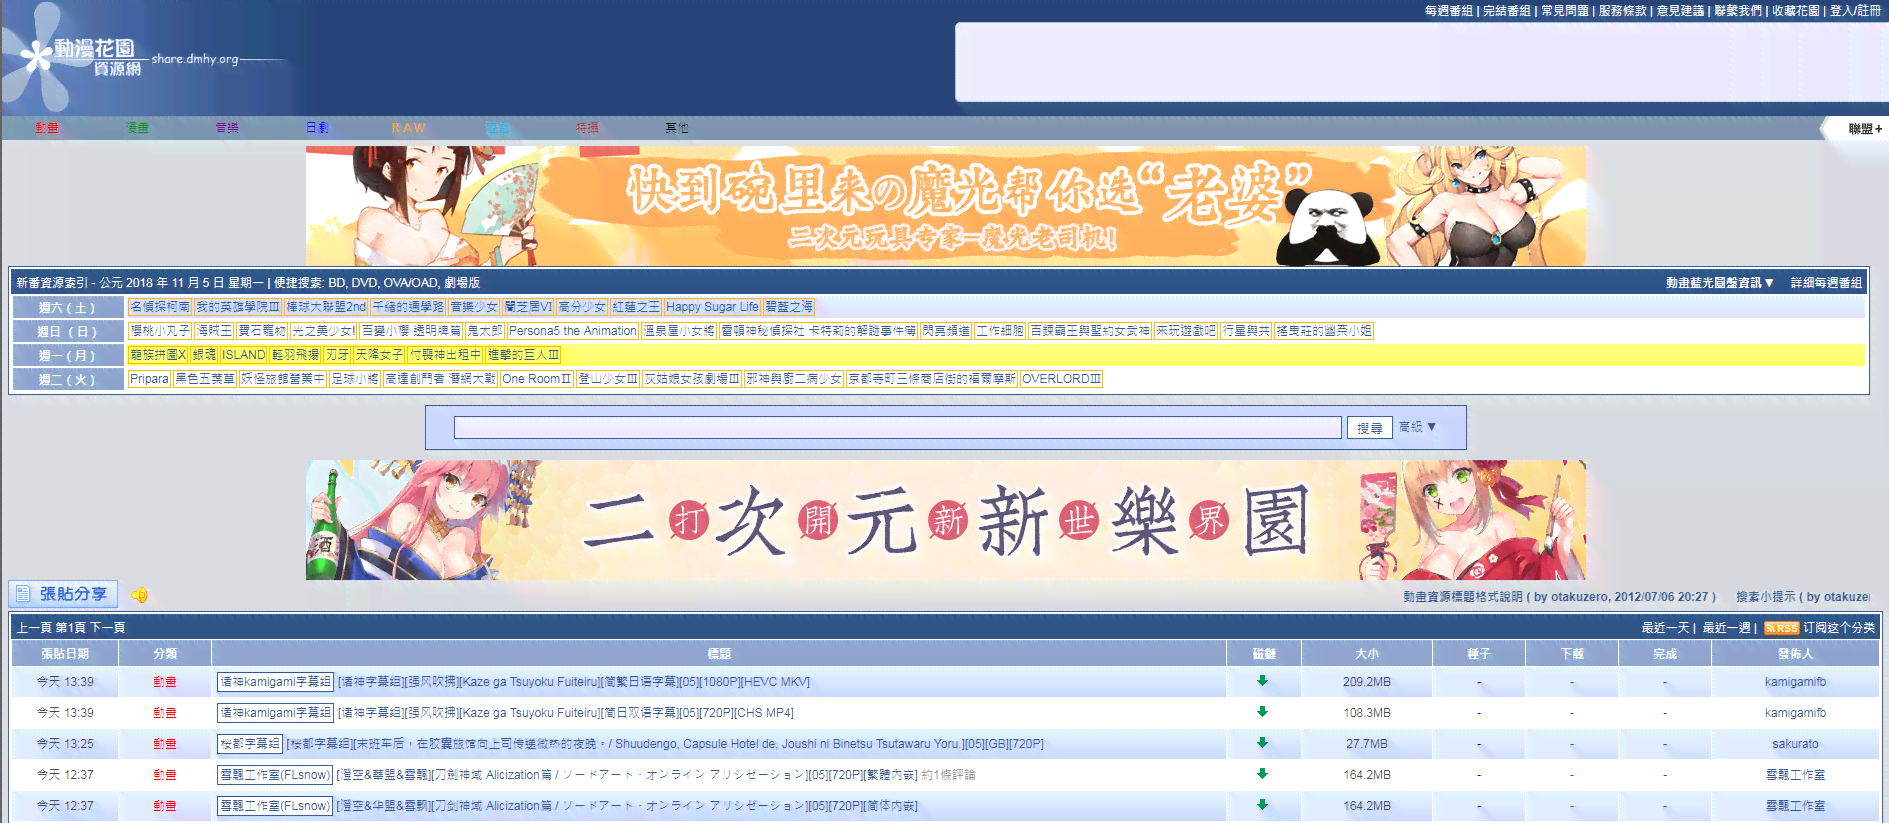Open the 二次元新樂園 banner ad
This screenshot has width=1889, height=823.
pyautogui.click(x=946, y=520)
